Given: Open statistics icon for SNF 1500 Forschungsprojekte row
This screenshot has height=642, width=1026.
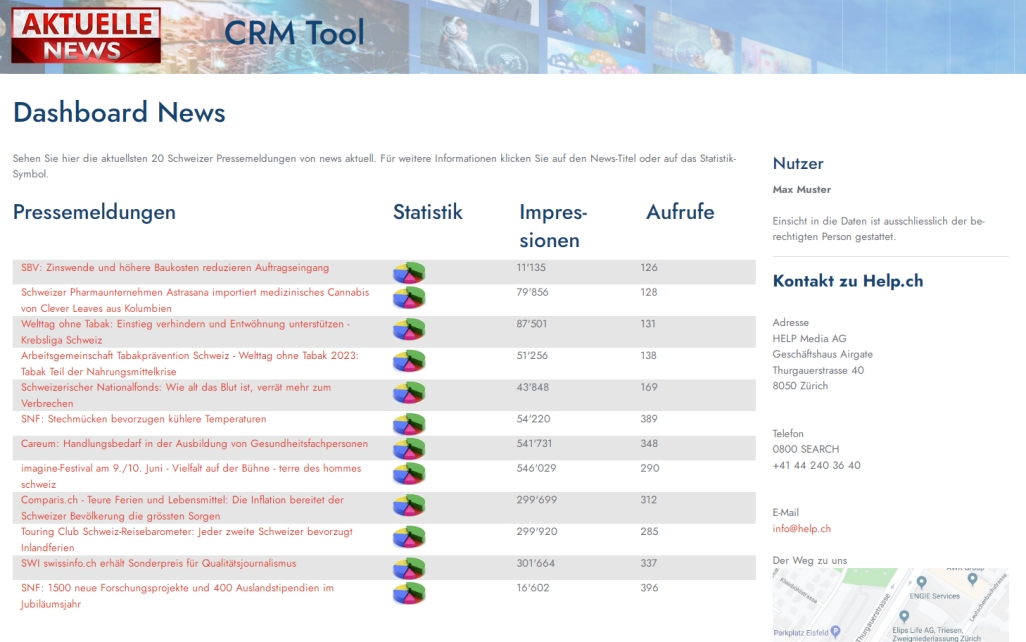Looking at the screenshot, I should pyautogui.click(x=409, y=593).
